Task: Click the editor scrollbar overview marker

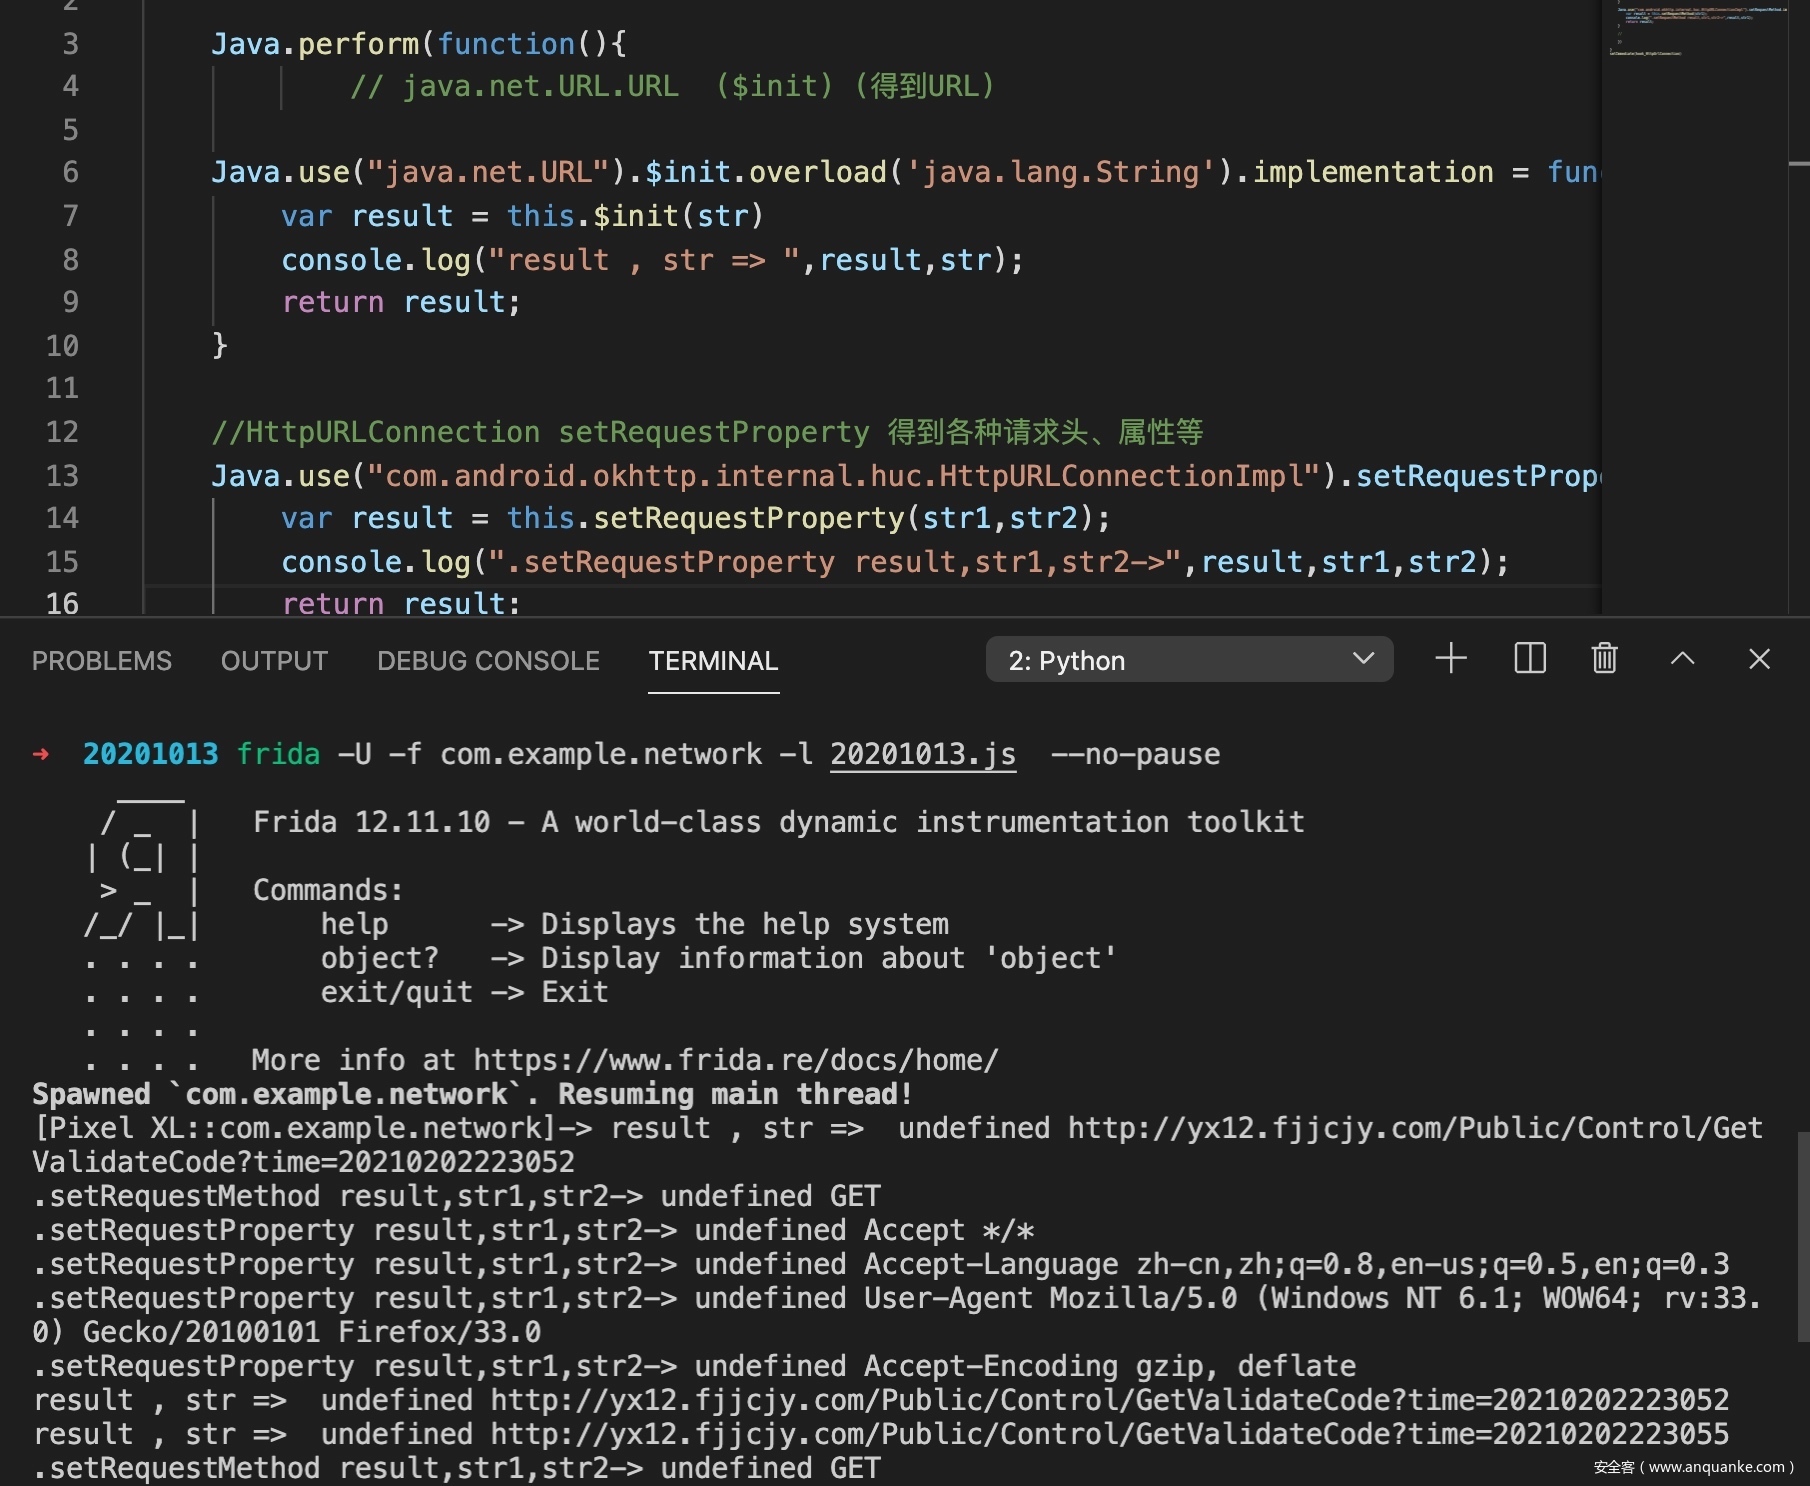Action: tap(1798, 163)
